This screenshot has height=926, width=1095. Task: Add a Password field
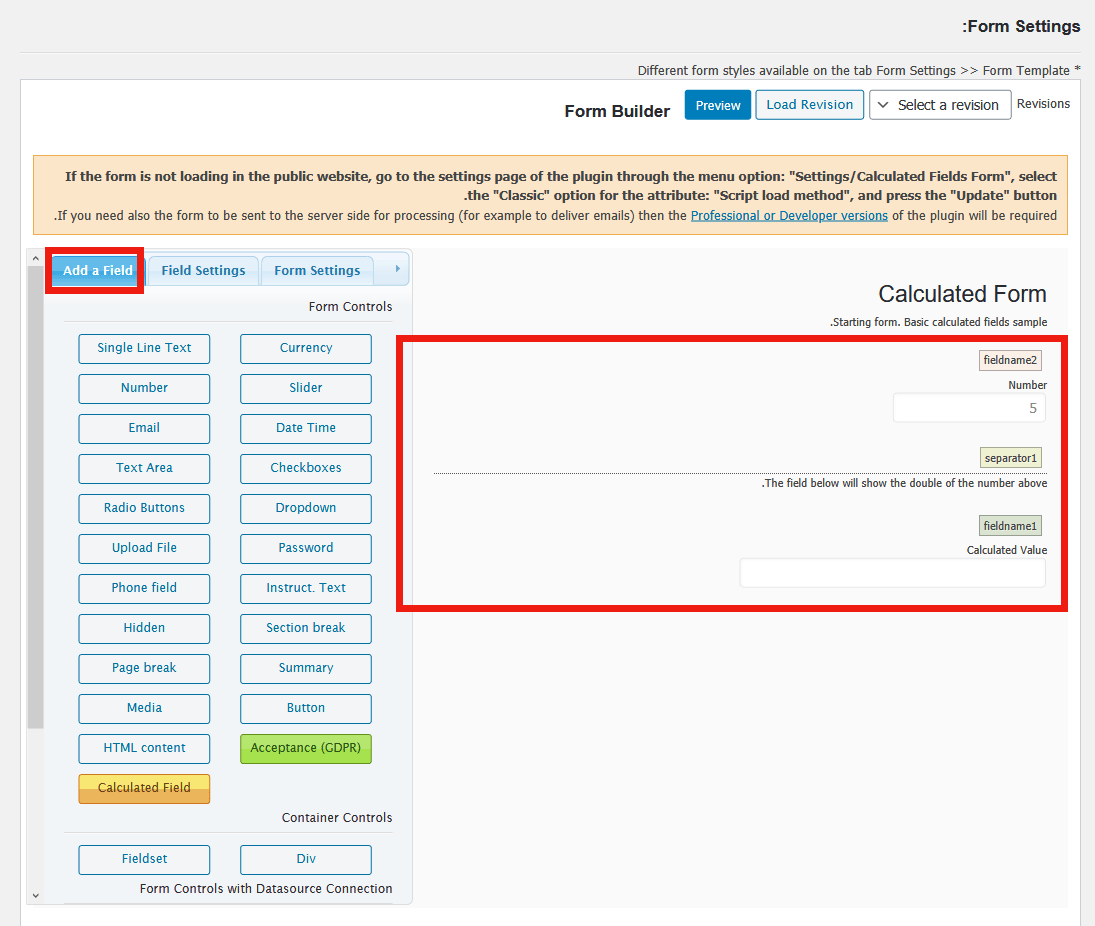(306, 548)
